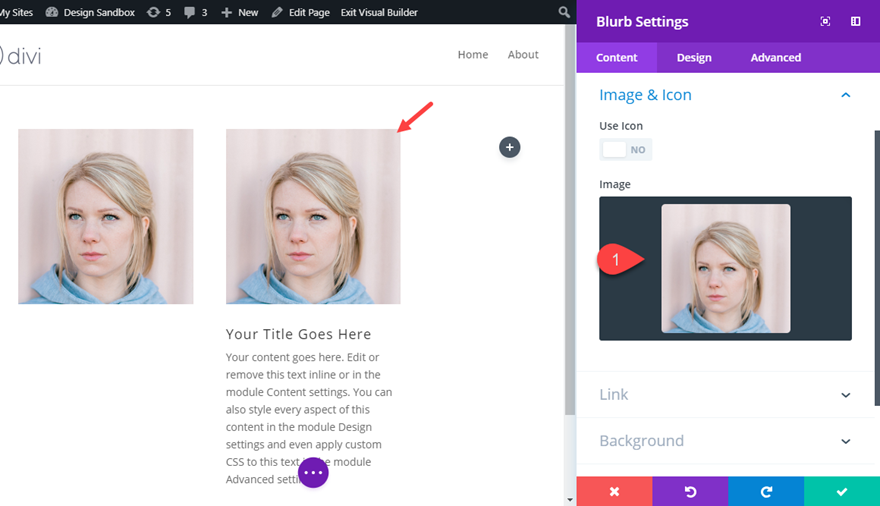Click the purple three-dots builder menu button

[314, 473]
